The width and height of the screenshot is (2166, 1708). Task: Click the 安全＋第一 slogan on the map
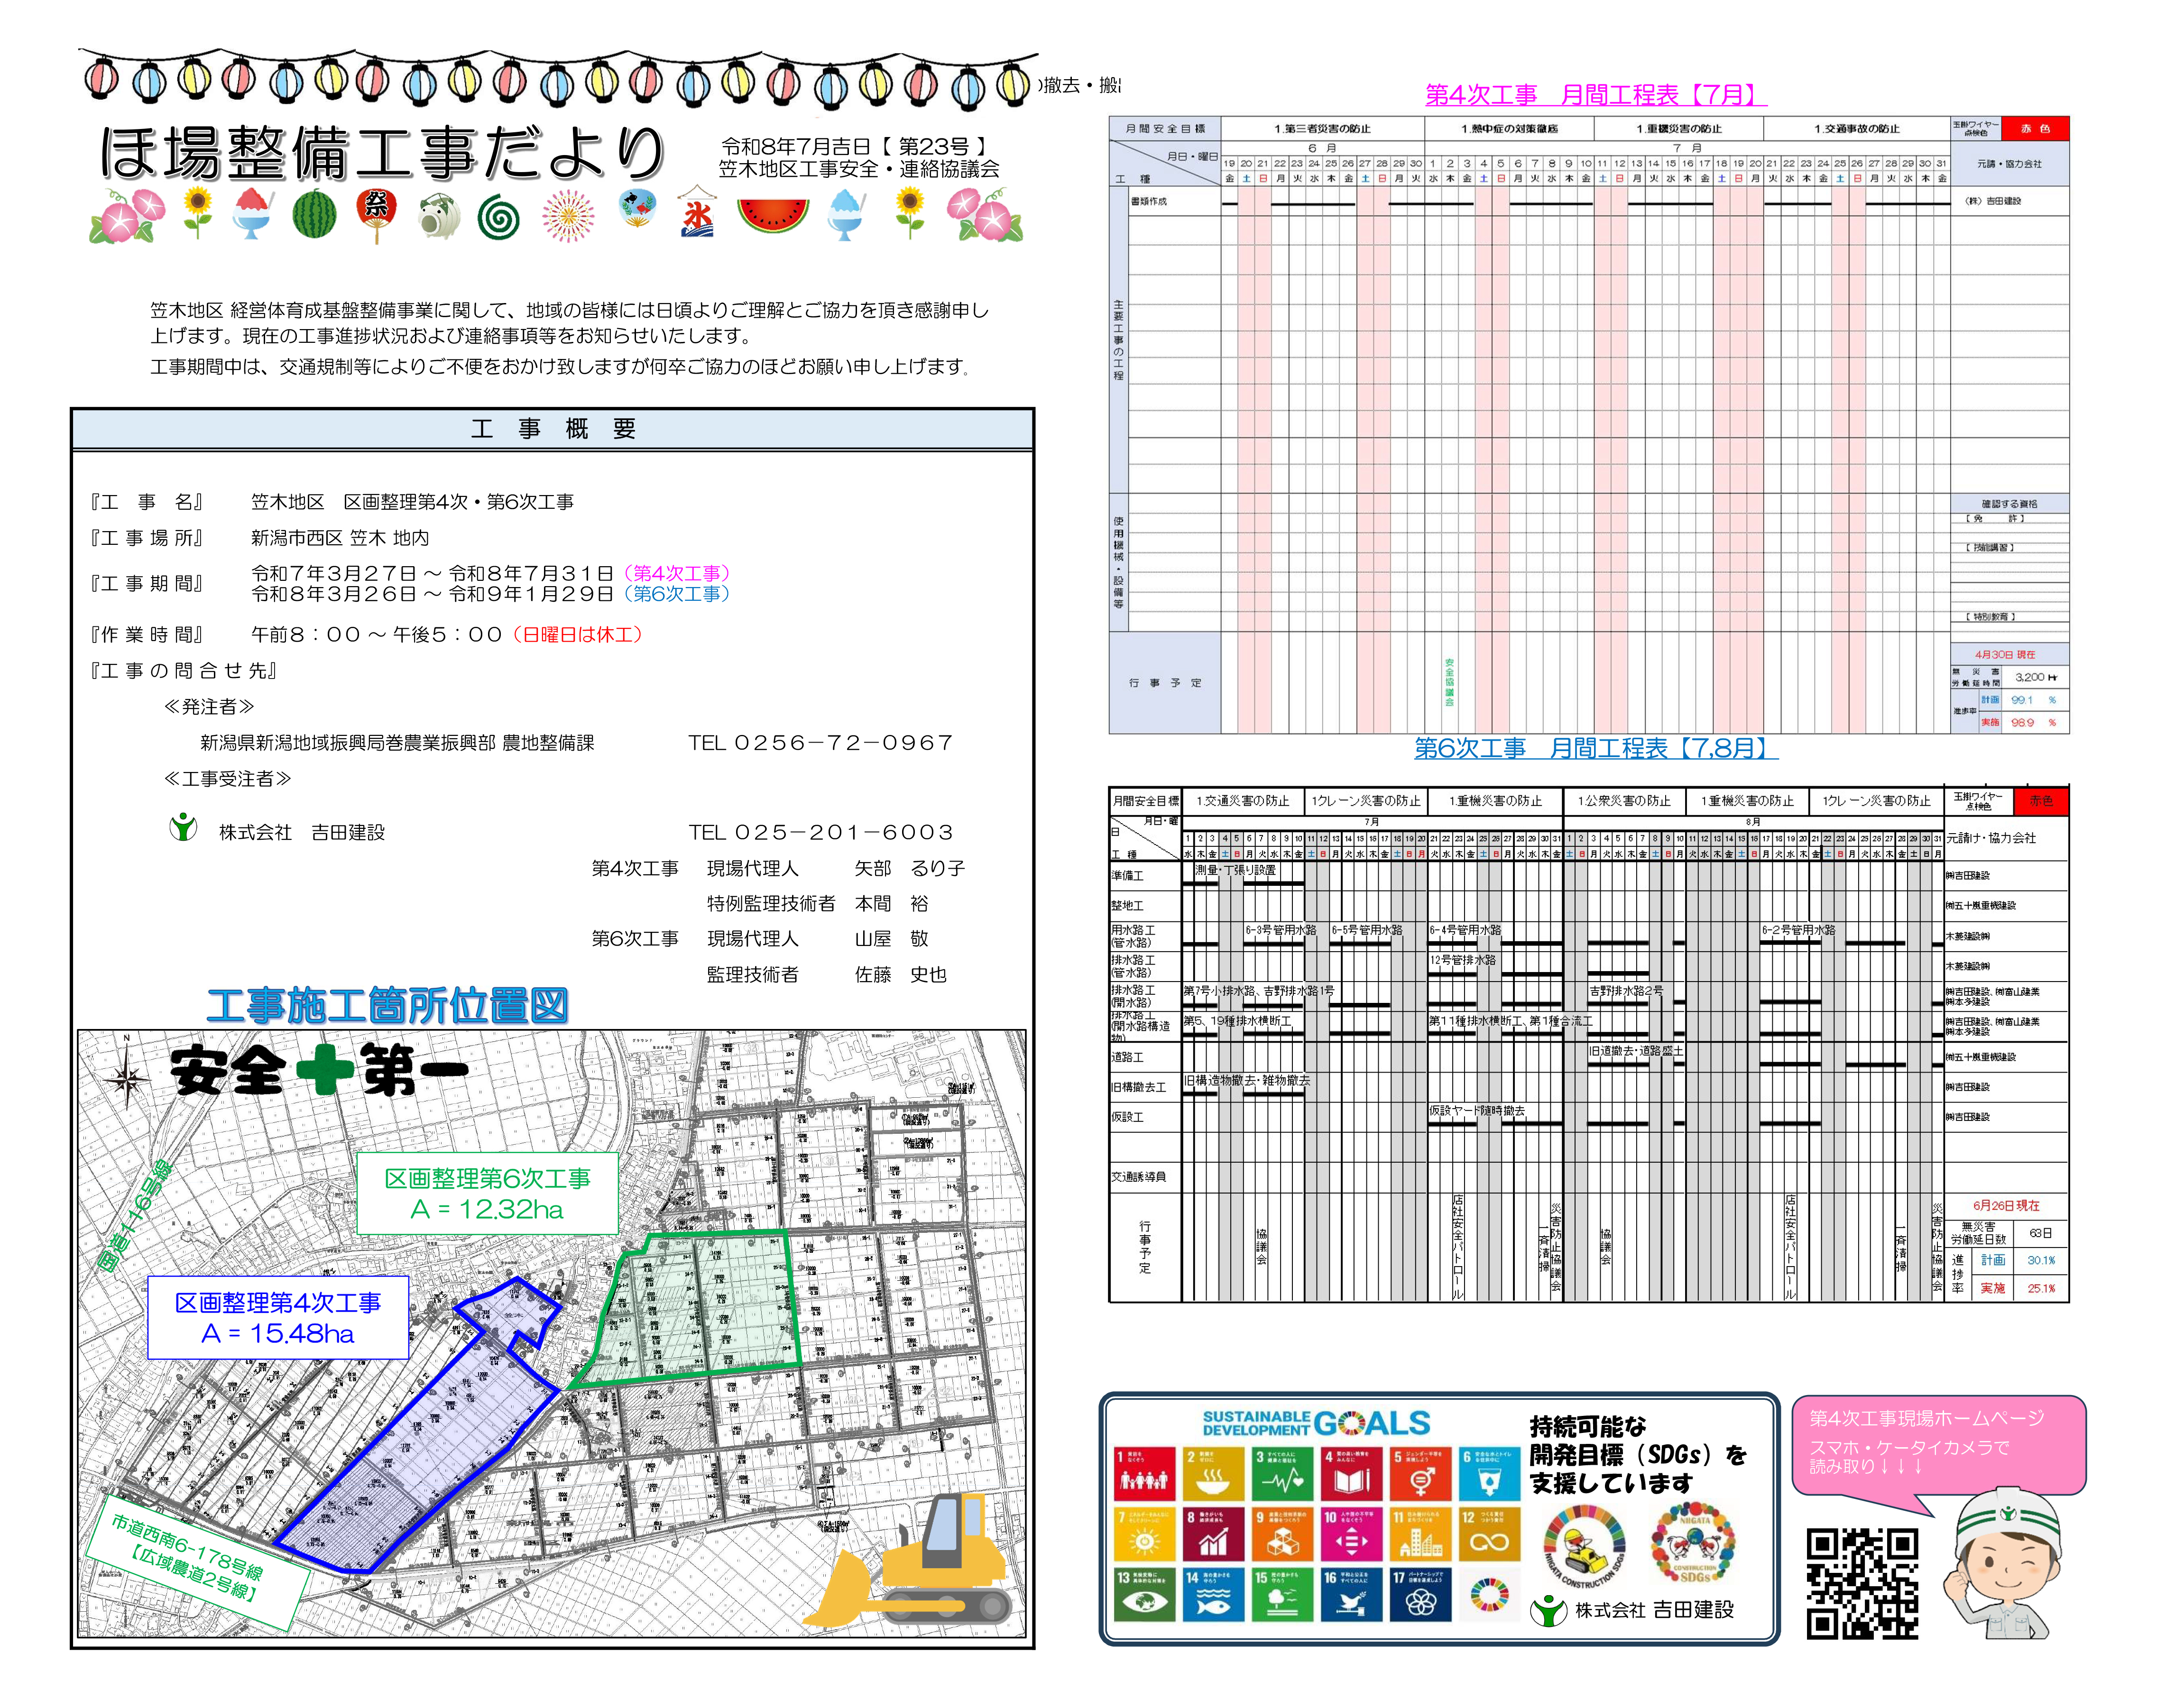point(319,1070)
